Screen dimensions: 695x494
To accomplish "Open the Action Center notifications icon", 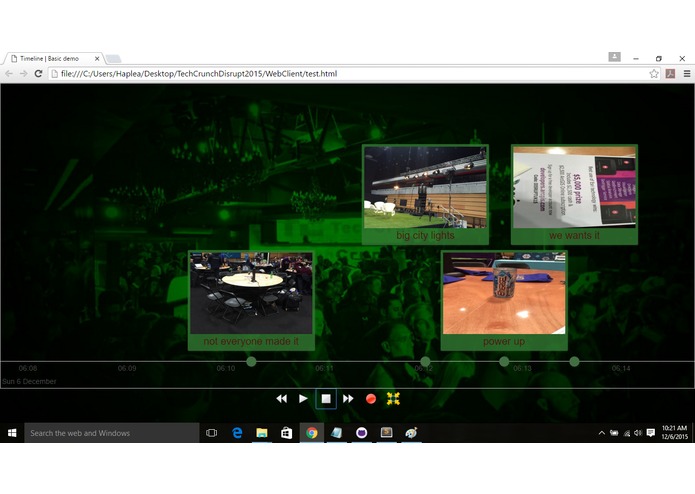I will [651, 433].
